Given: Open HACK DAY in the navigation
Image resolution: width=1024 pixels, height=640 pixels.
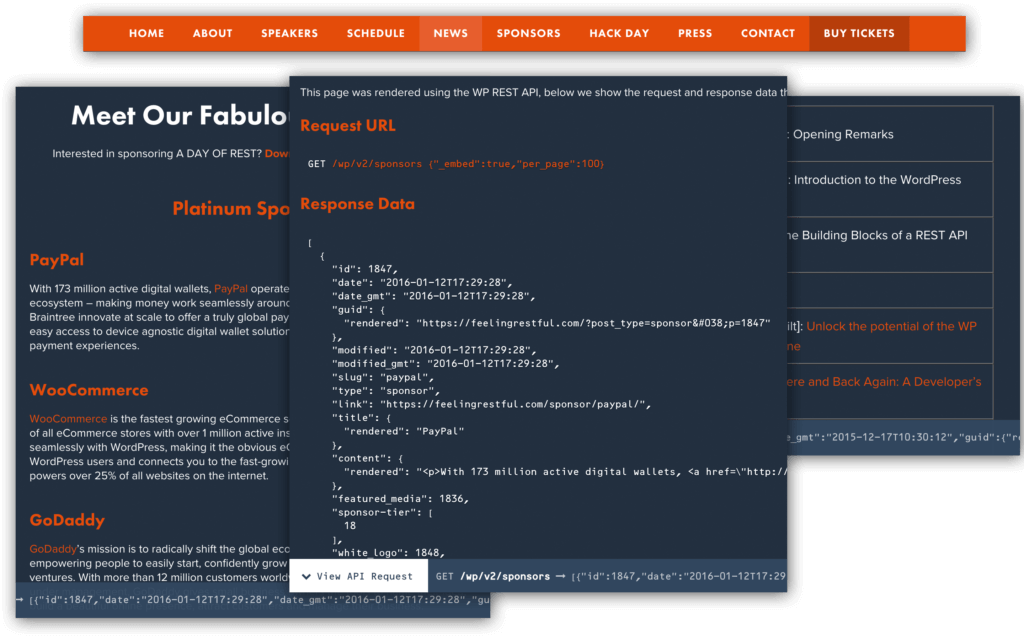Looking at the screenshot, I should coord(619,33).
